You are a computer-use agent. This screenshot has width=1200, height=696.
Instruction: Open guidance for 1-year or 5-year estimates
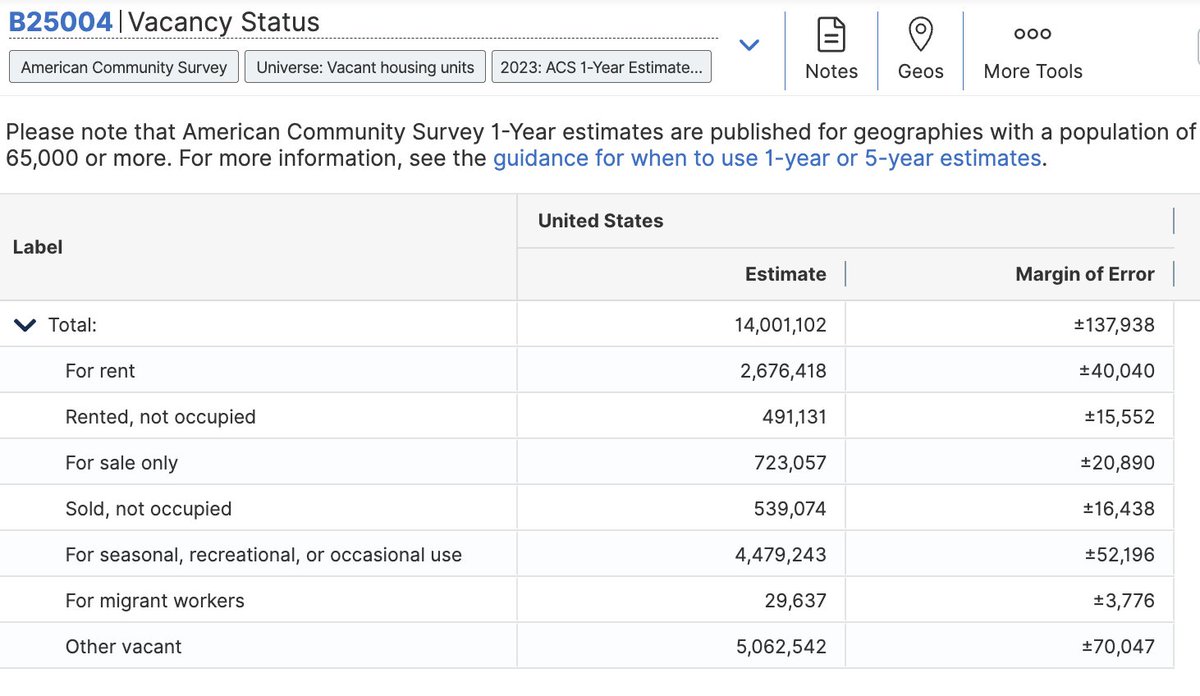pos(767,158)
